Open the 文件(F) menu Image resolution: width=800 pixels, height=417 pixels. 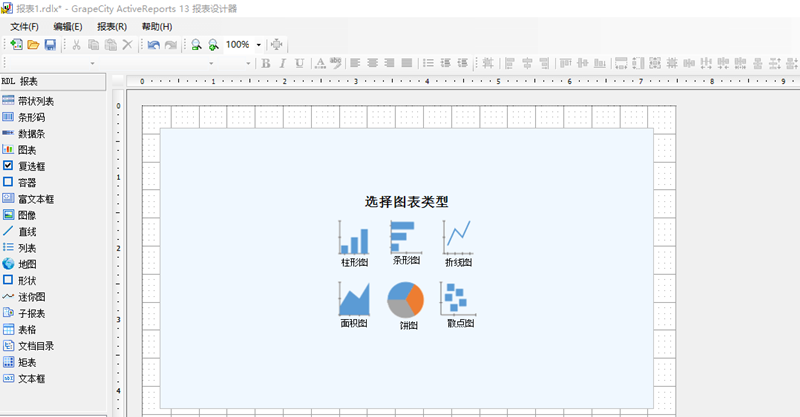click(24, 26)
